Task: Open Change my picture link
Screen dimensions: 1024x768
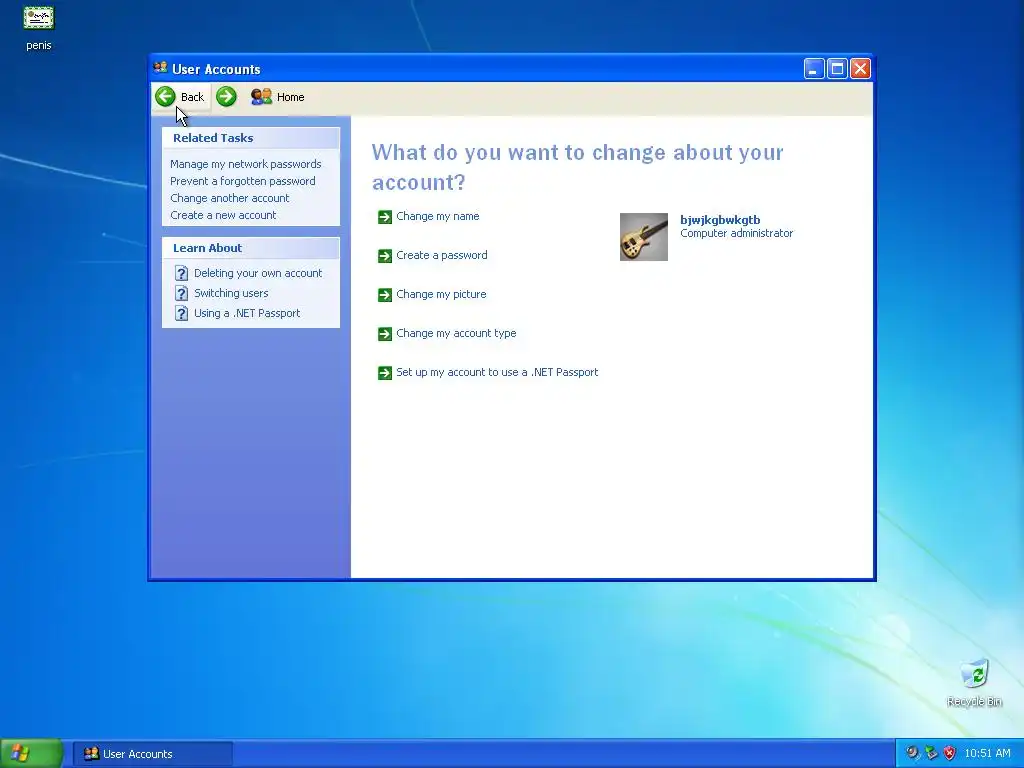Action: pos(441,295)
